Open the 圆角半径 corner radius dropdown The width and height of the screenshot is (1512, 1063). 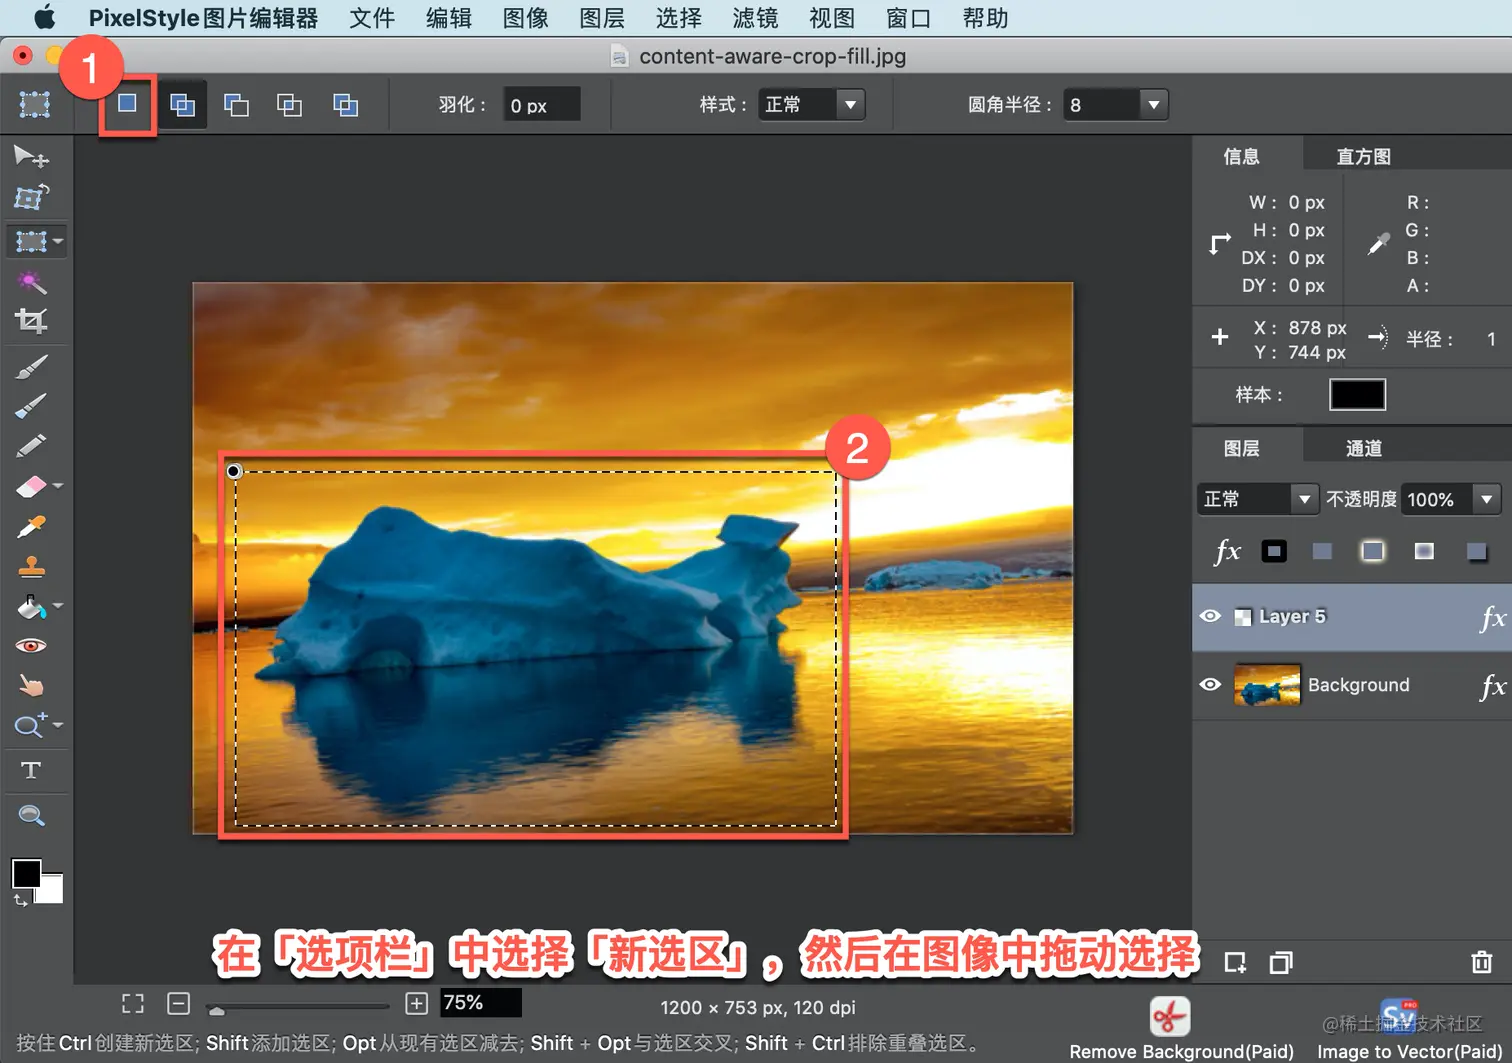(1115, 105)
